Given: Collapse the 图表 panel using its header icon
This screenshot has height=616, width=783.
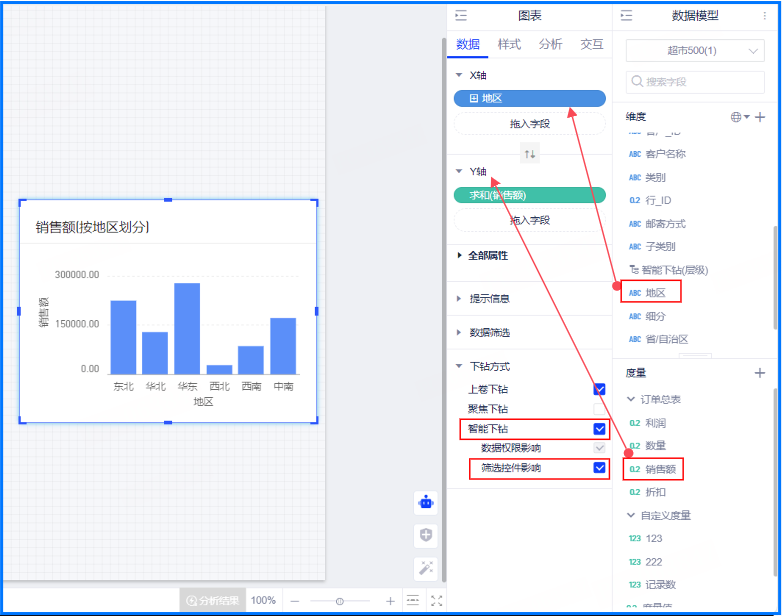Looking at the screenshot, I should 461,16.
